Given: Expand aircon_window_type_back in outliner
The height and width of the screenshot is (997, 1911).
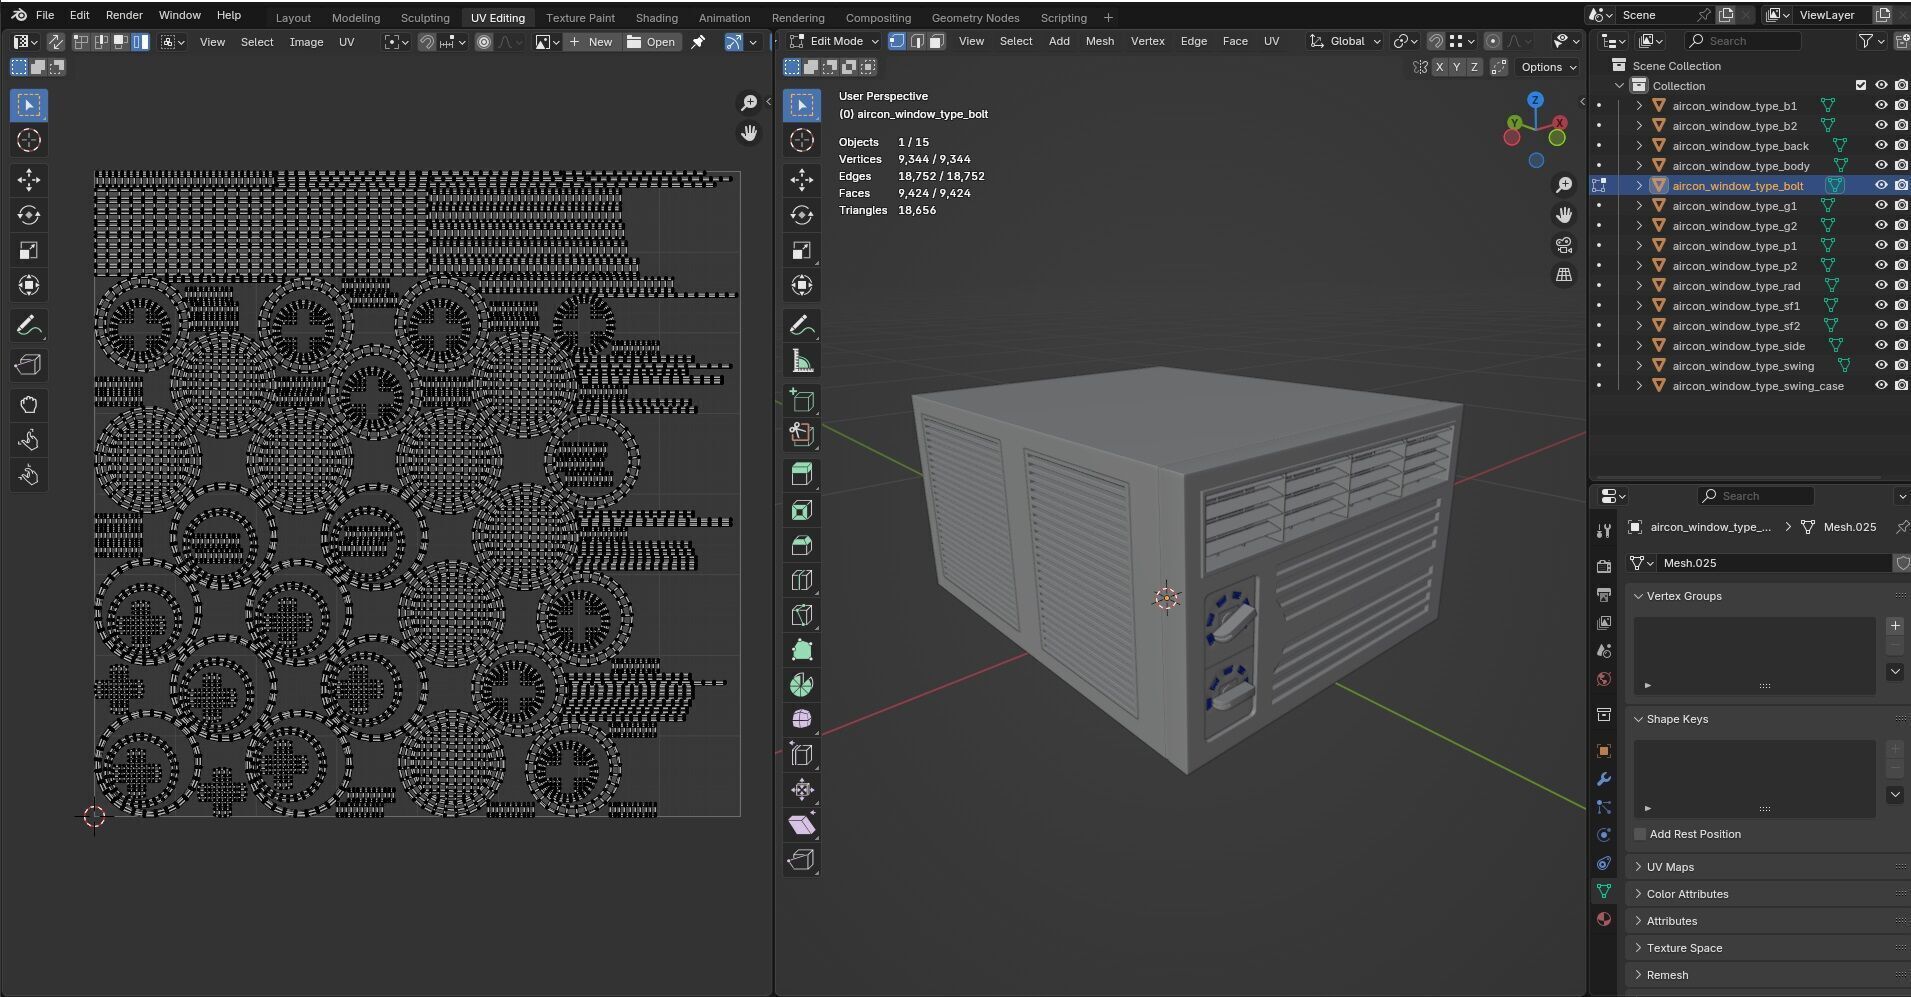Looking at the screenshot, I should coord(1639,145).
